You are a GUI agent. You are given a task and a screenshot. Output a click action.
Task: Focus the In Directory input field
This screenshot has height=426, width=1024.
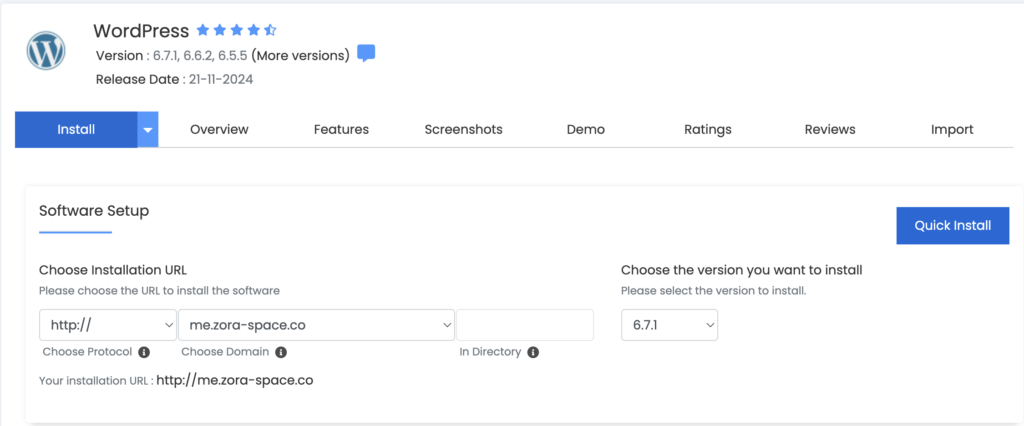(x=525, y=325)
